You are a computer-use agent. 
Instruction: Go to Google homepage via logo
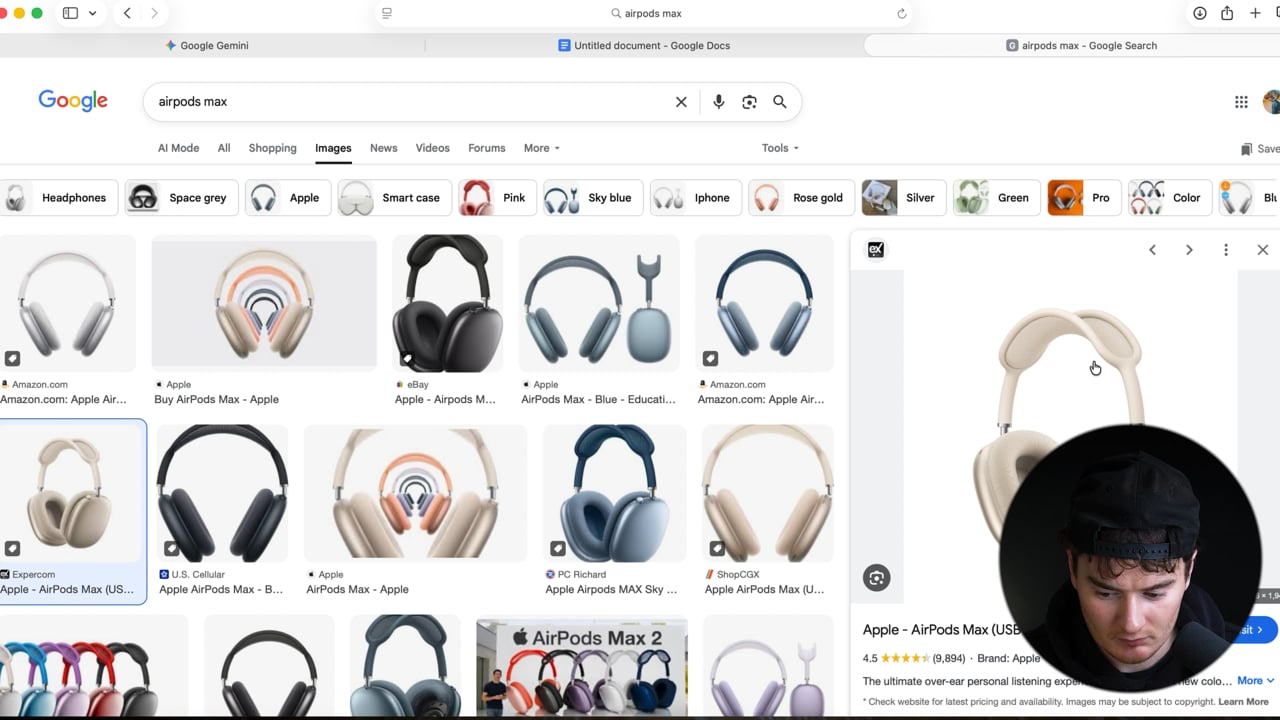tap(73, 101)
